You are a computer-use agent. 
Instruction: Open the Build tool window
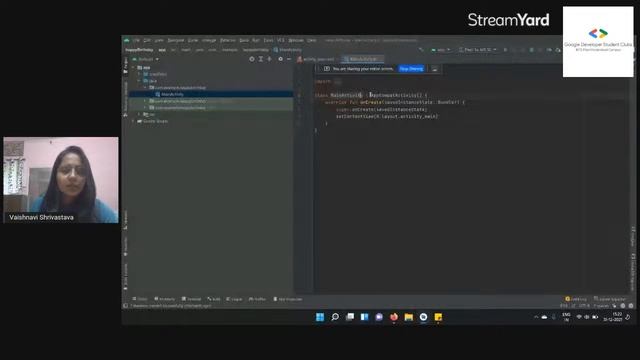(x=214, y=299)
